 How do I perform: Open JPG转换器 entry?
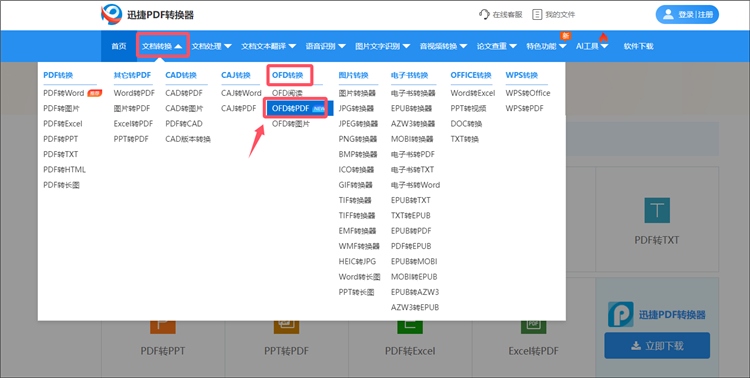coord(356,108)
